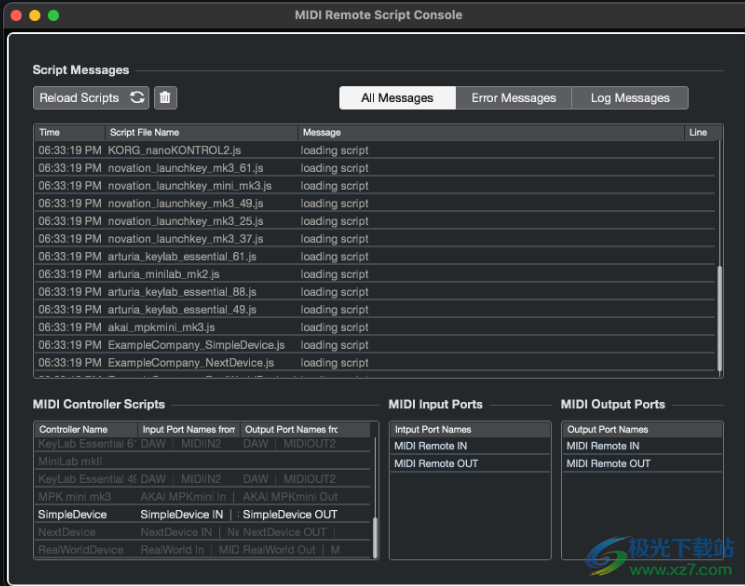Click the SimpleDevice OUT port cell
This screenshot has height=586, width=745.
click(x=290, y=514)
